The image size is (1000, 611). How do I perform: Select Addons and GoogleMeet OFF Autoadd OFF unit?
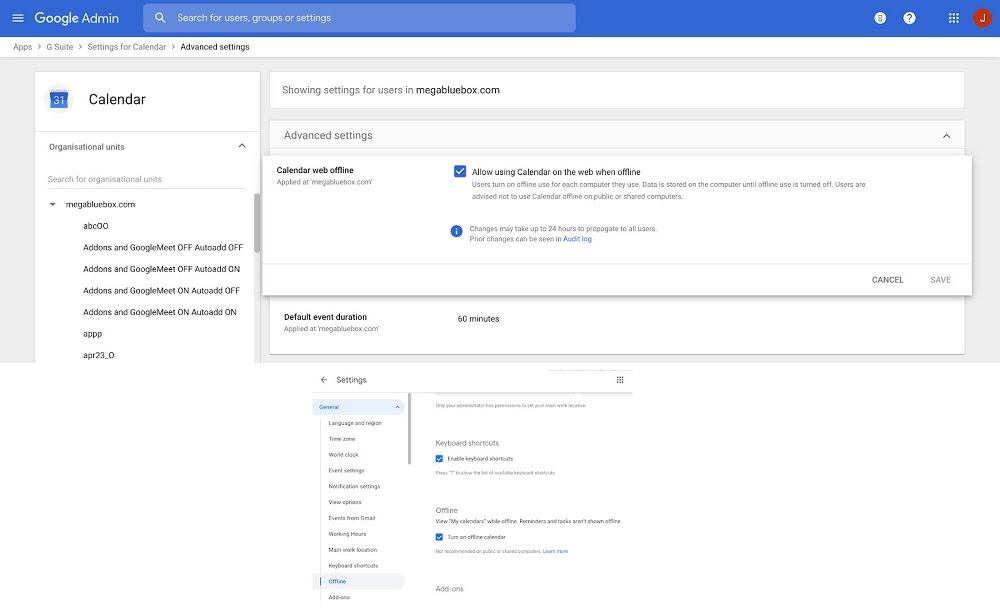(x=163, y=247)
